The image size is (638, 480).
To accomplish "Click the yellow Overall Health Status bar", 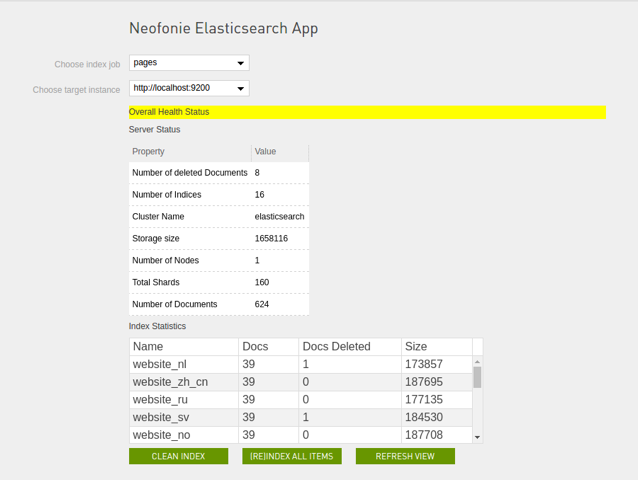I will coord(366,112).
